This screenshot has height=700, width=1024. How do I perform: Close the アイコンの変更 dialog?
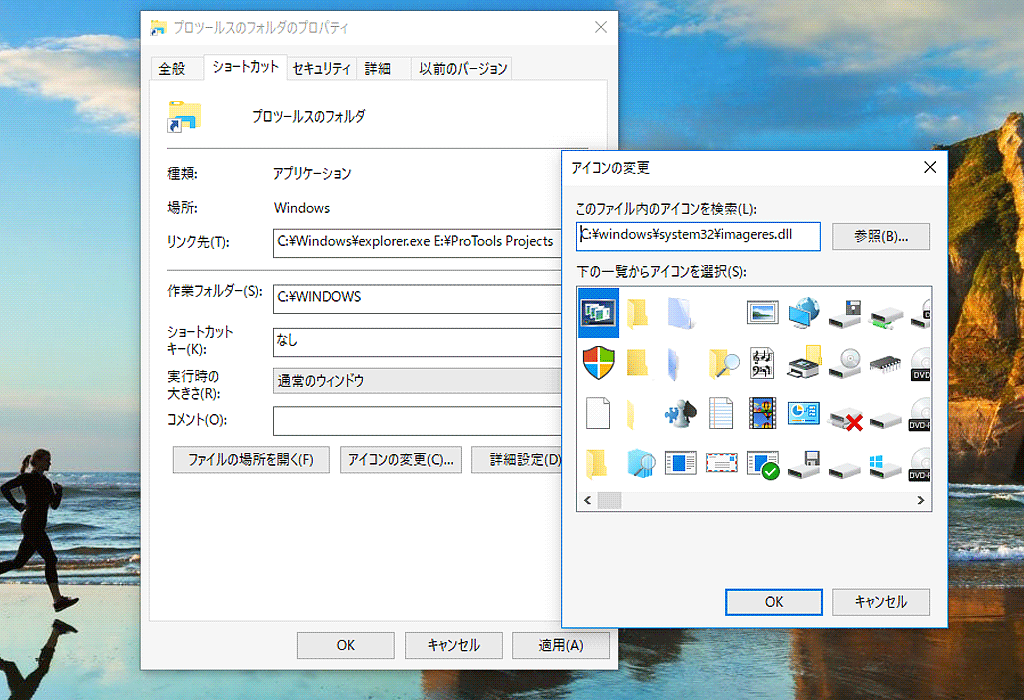click(930, 167)
